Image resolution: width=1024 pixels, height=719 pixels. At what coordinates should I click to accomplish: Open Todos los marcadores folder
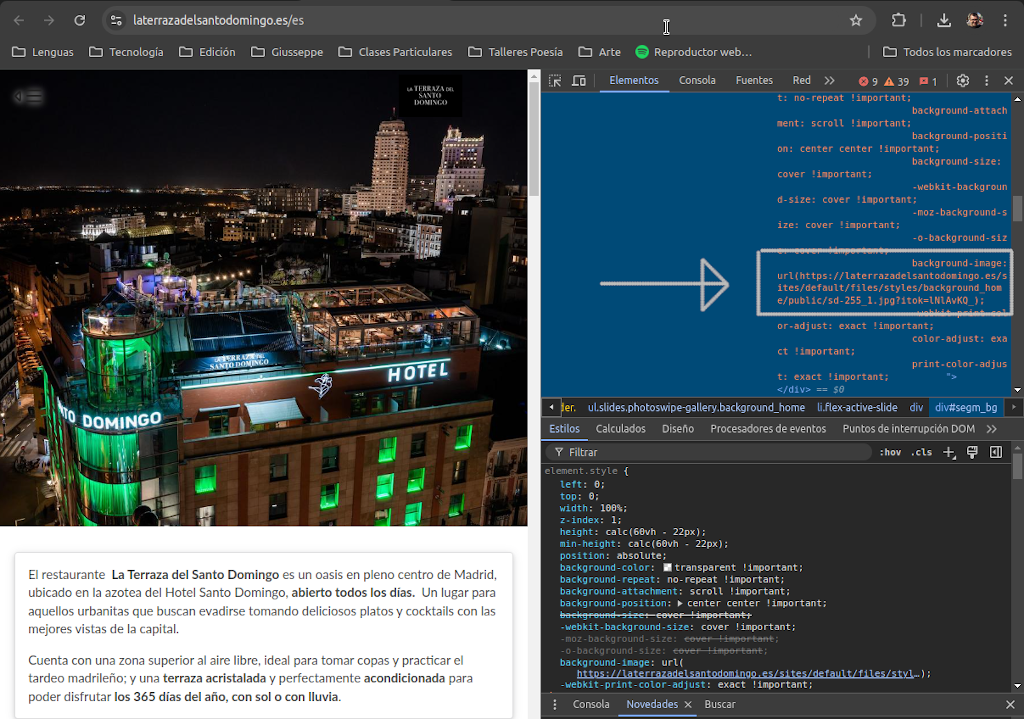click(947, 52)
